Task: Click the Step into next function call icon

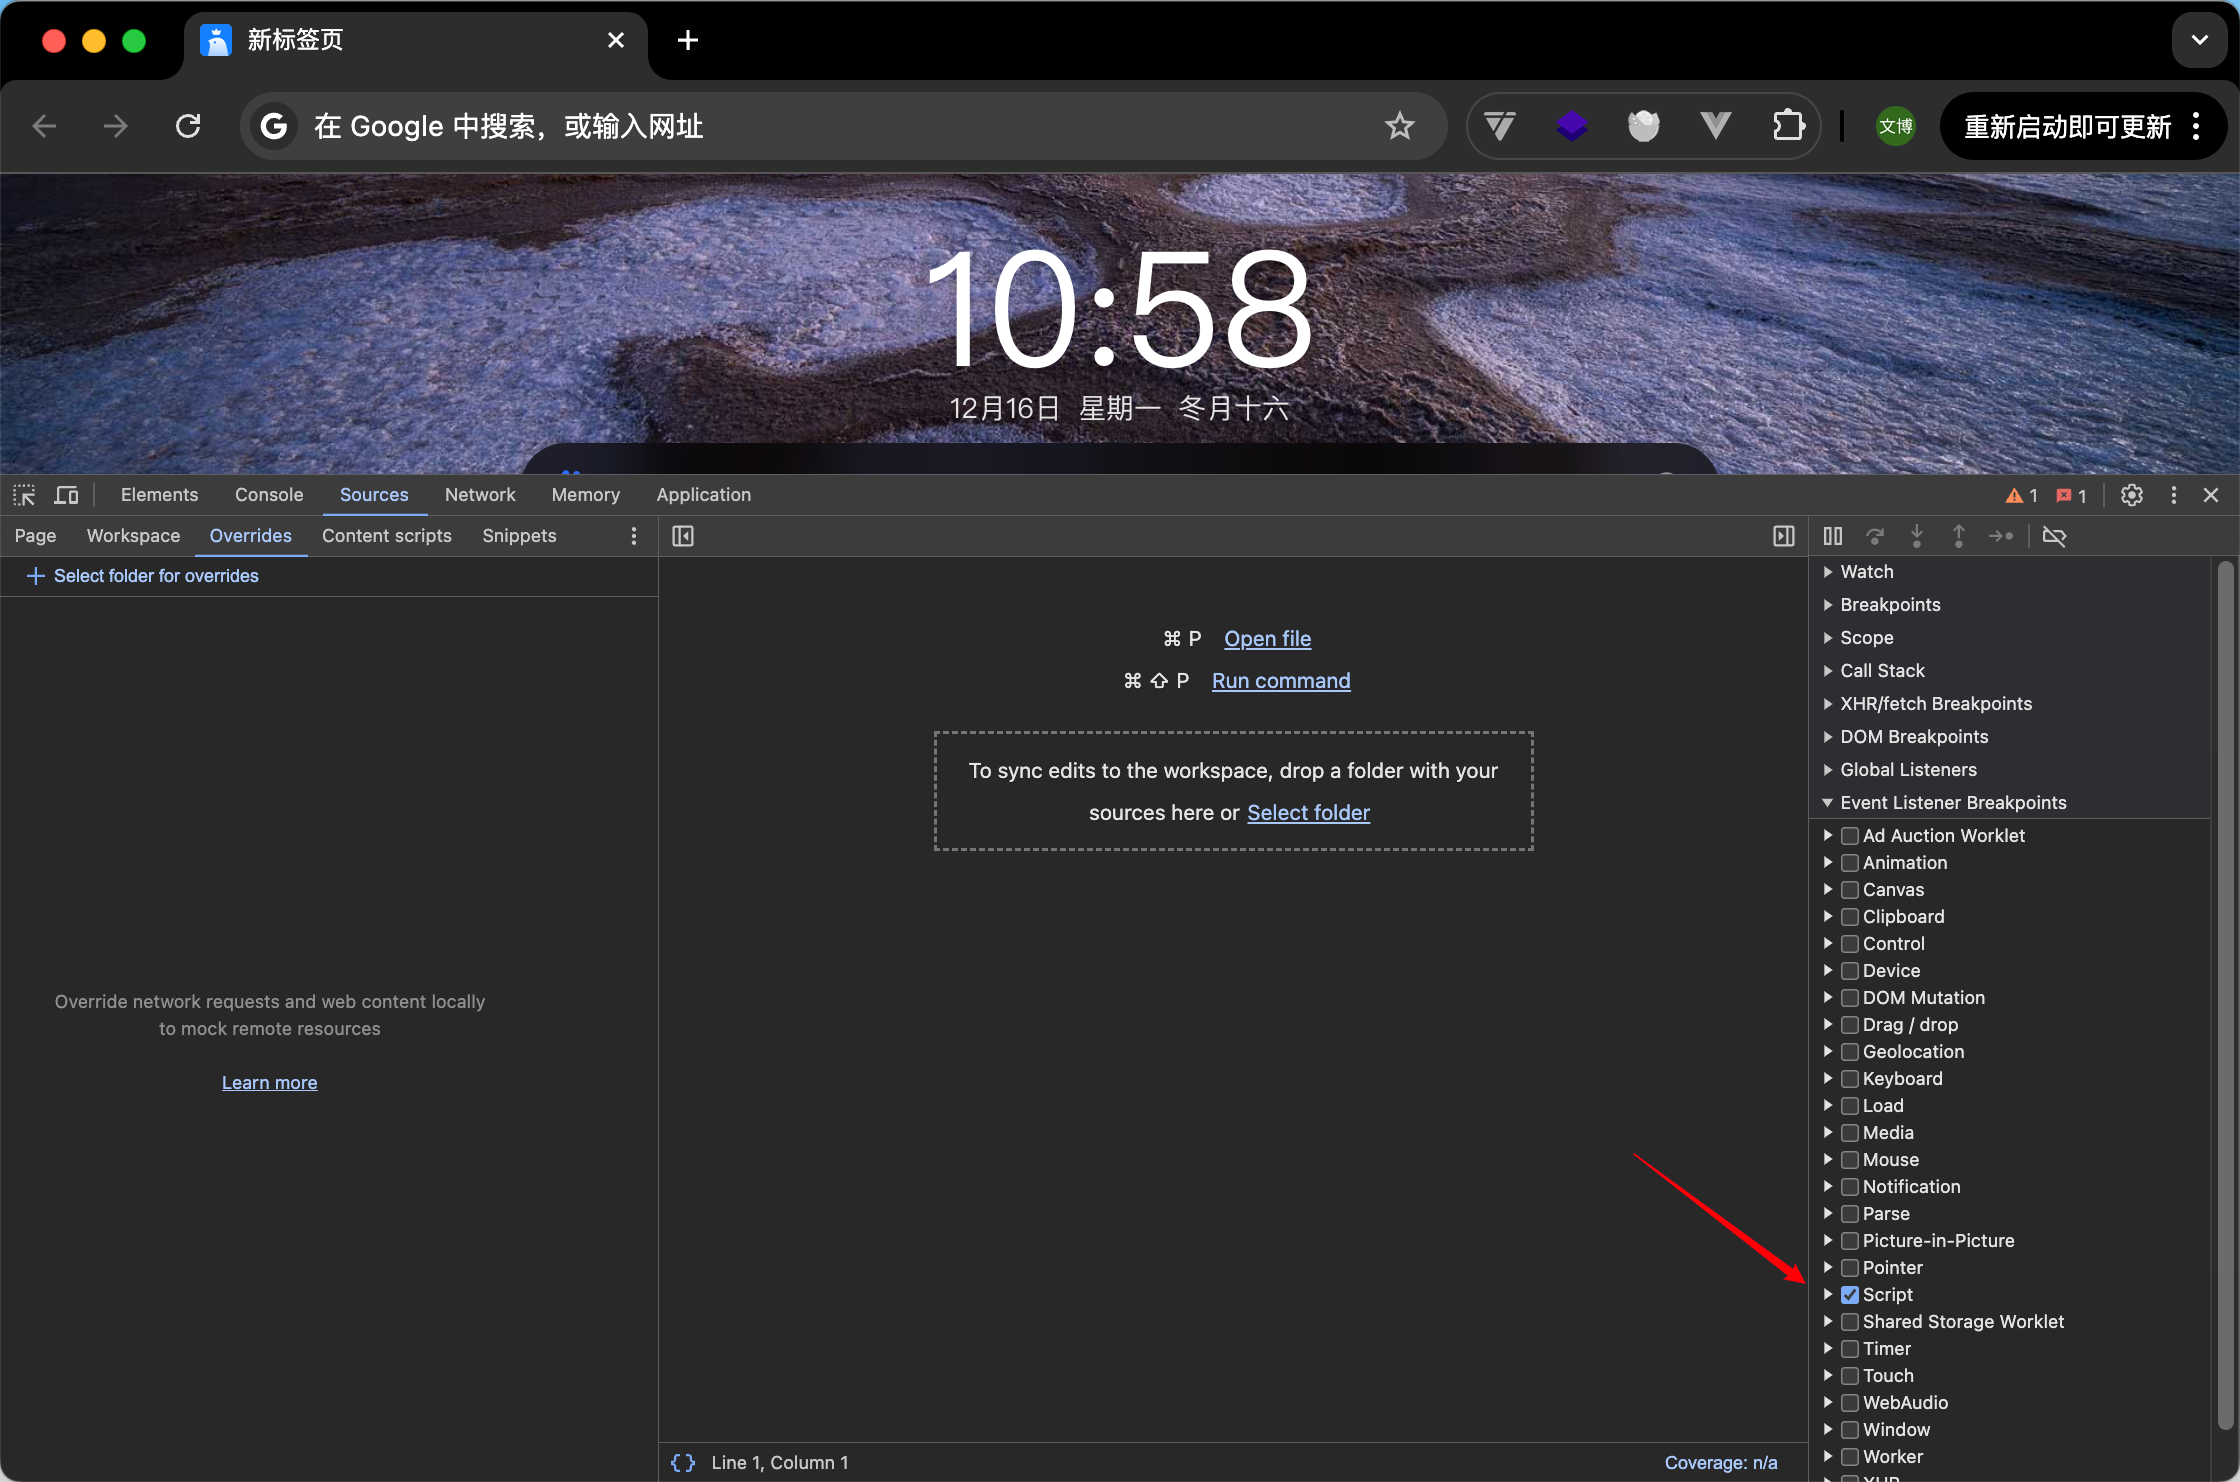Action: click(x=1916, y=536)
